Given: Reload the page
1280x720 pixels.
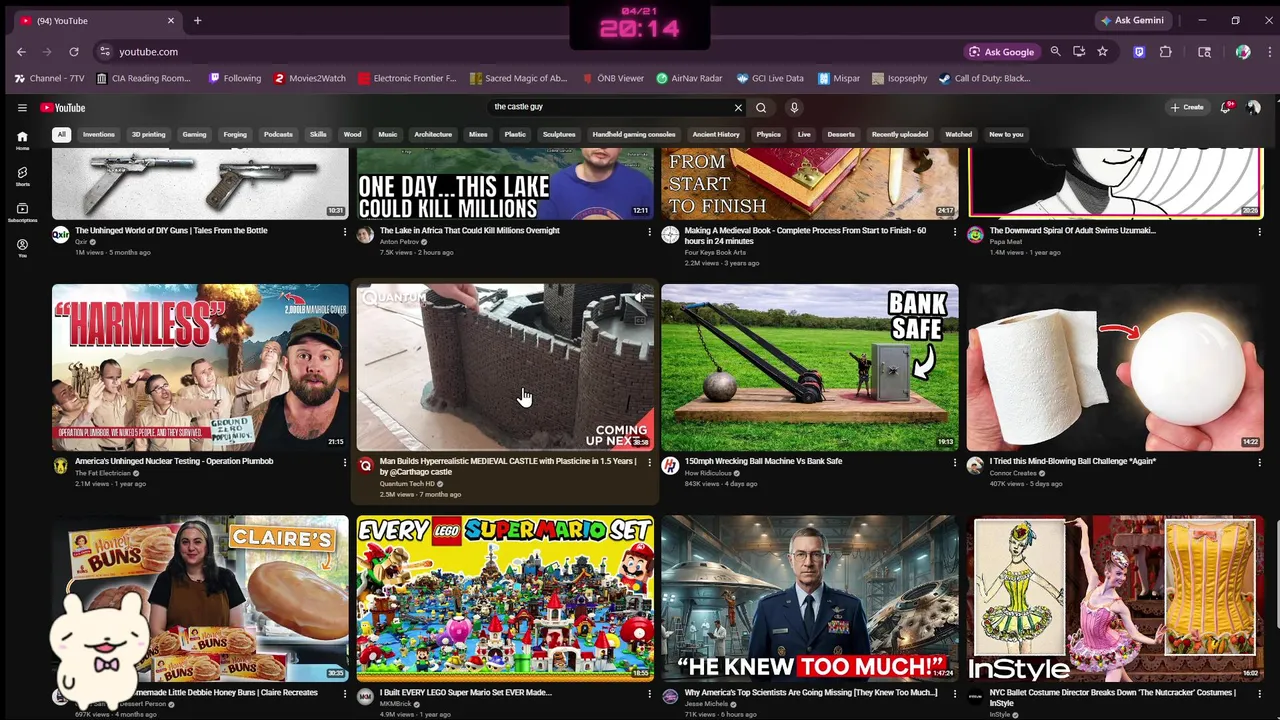Looking at the screenshot, I should pos(74,51).
